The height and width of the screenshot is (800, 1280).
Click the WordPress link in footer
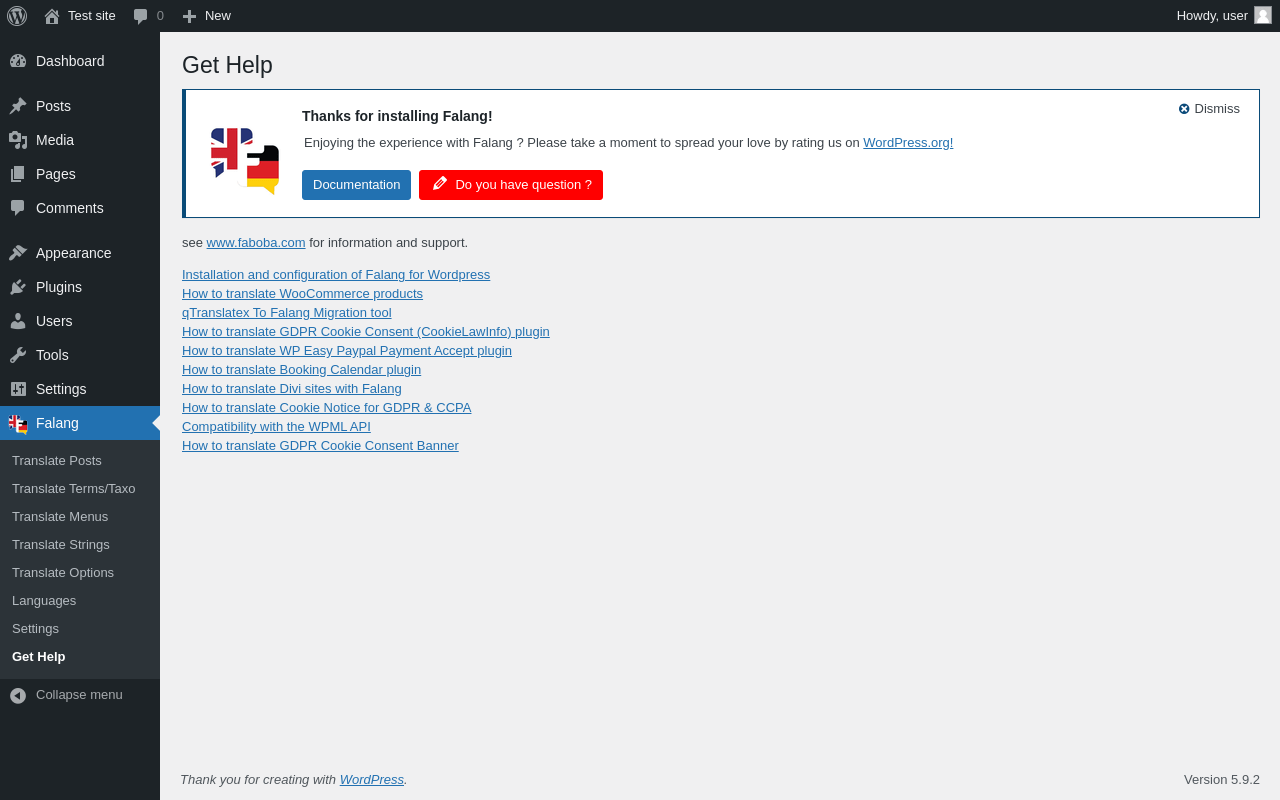[x=372, y=780]
